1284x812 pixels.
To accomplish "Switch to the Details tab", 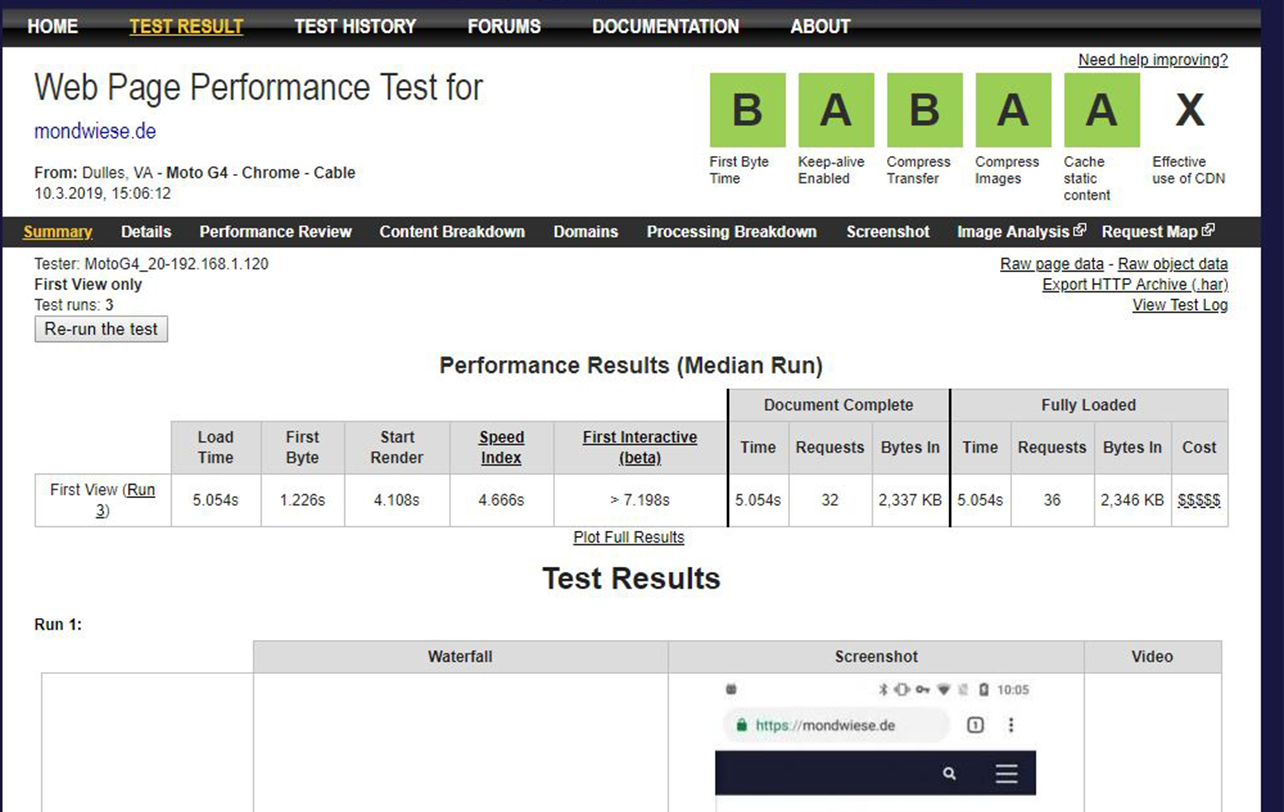I will click(146, 232).
